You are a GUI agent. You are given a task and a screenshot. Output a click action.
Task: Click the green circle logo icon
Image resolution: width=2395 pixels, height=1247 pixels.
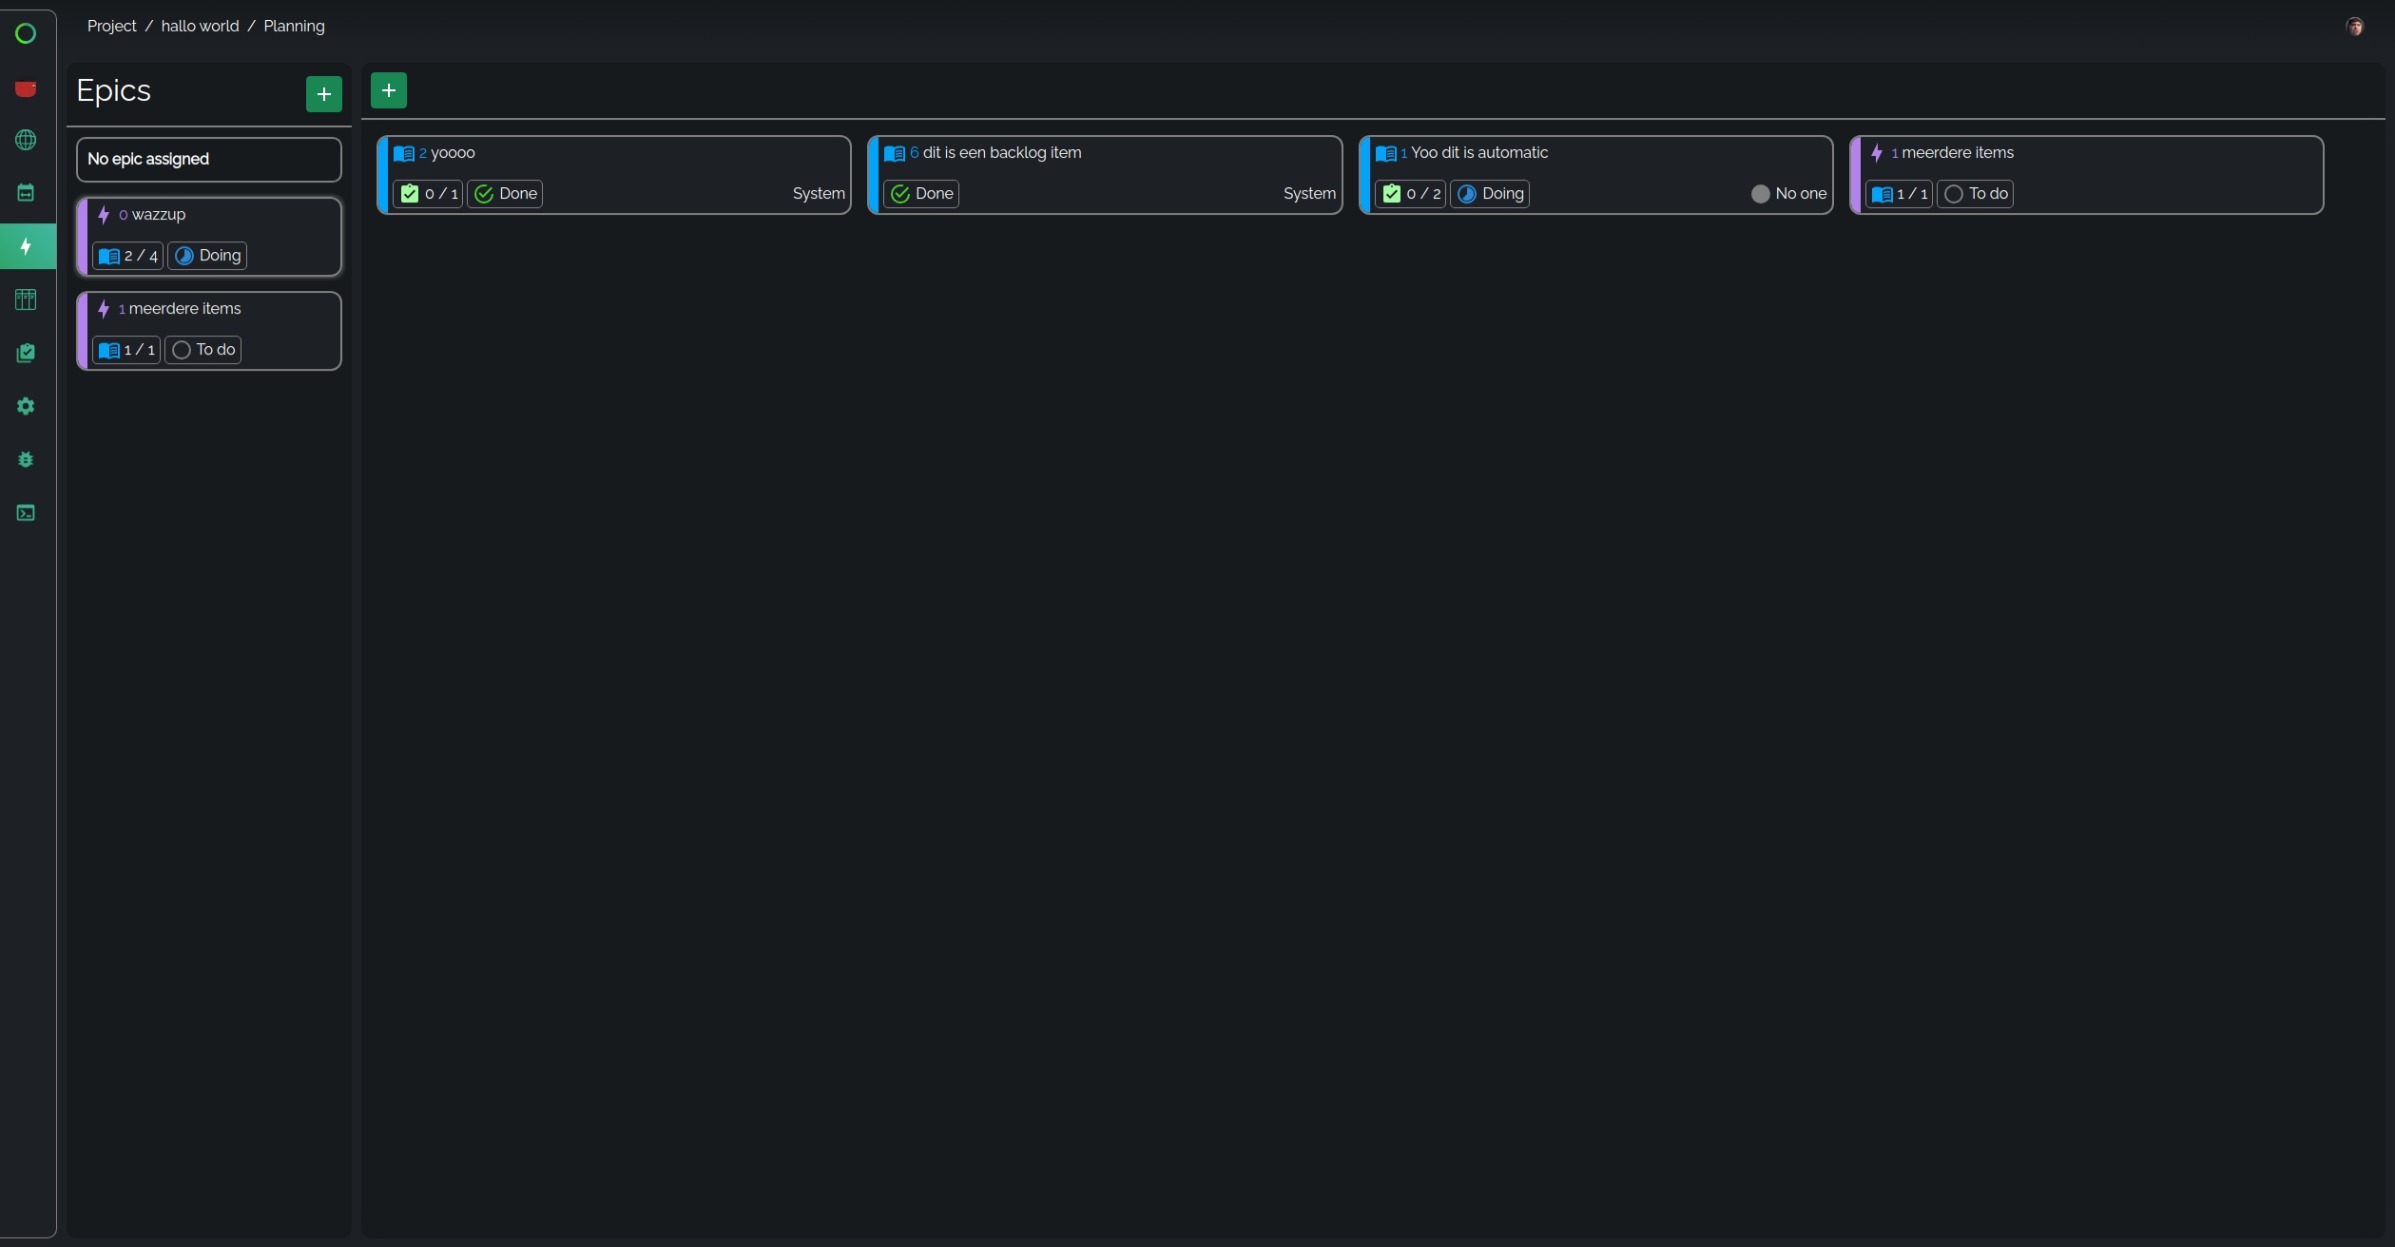tap(26, 34)
